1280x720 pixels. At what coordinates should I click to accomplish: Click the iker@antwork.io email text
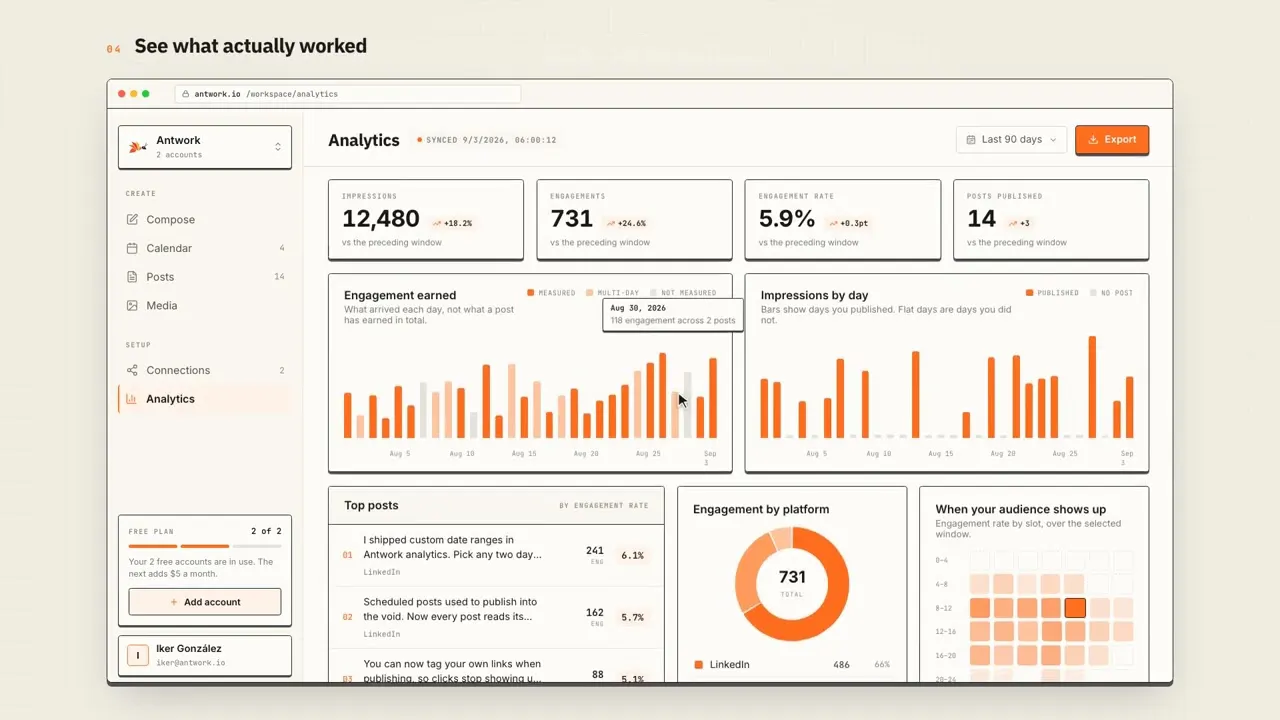click(191, 663)
